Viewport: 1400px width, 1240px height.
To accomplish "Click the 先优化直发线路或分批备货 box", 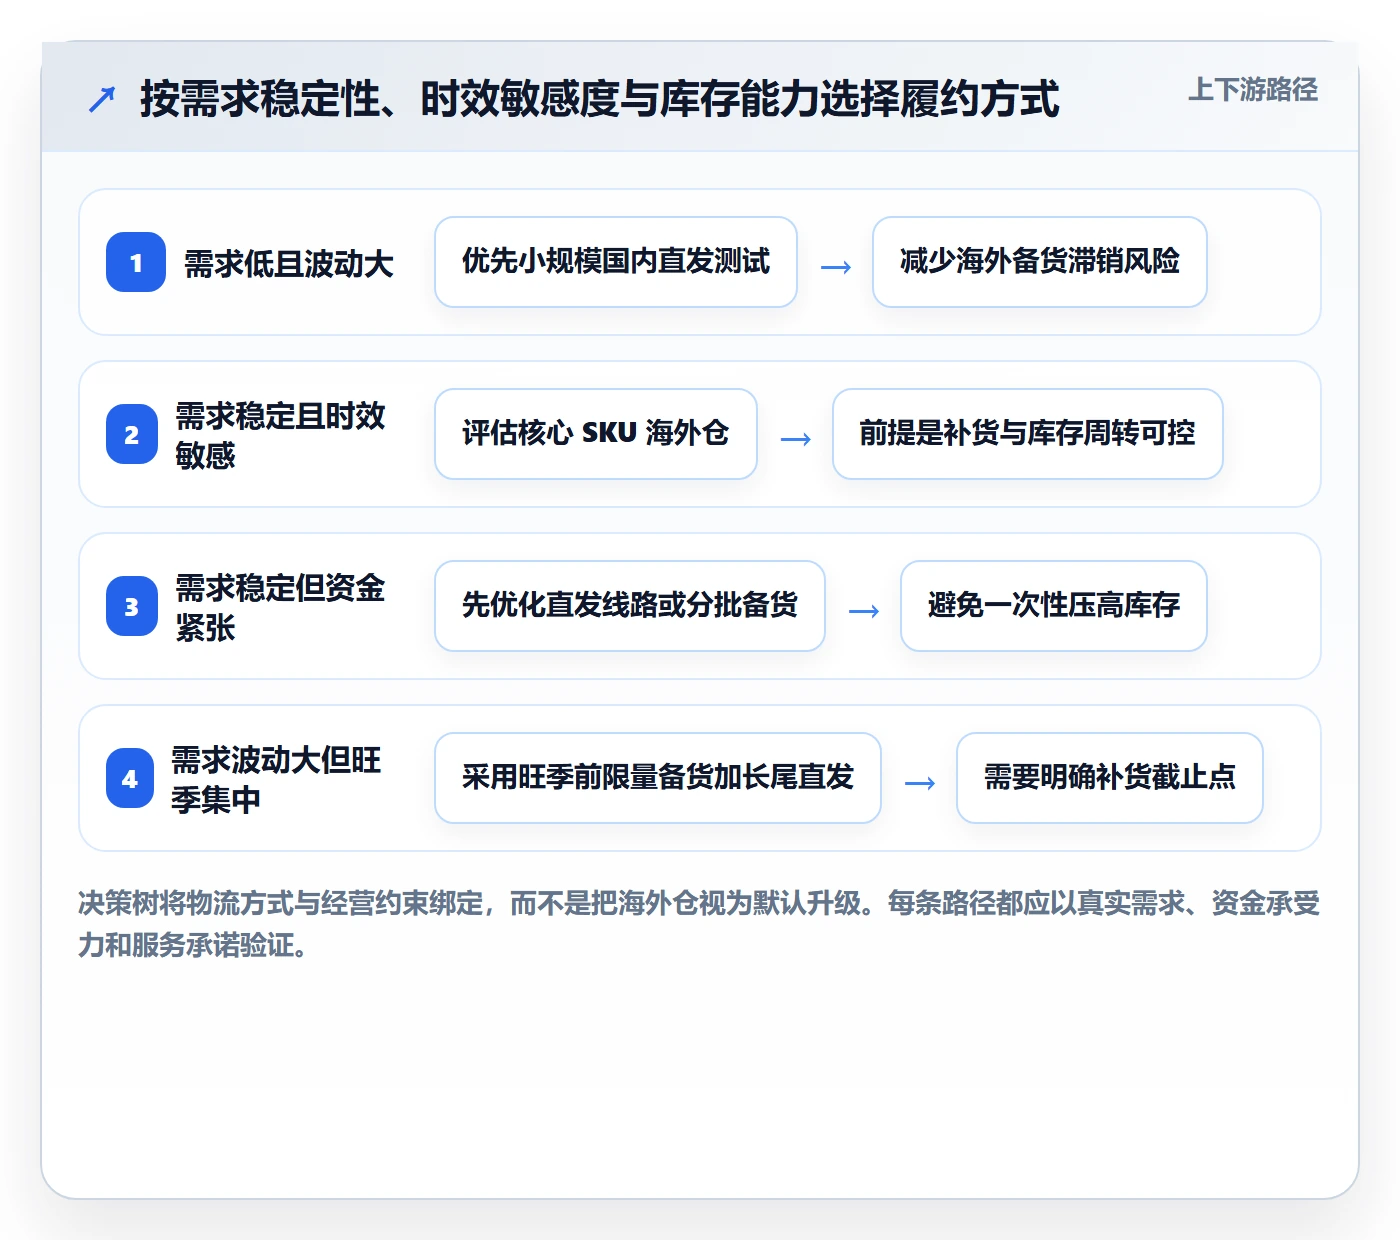I will (x=630, y=606).
